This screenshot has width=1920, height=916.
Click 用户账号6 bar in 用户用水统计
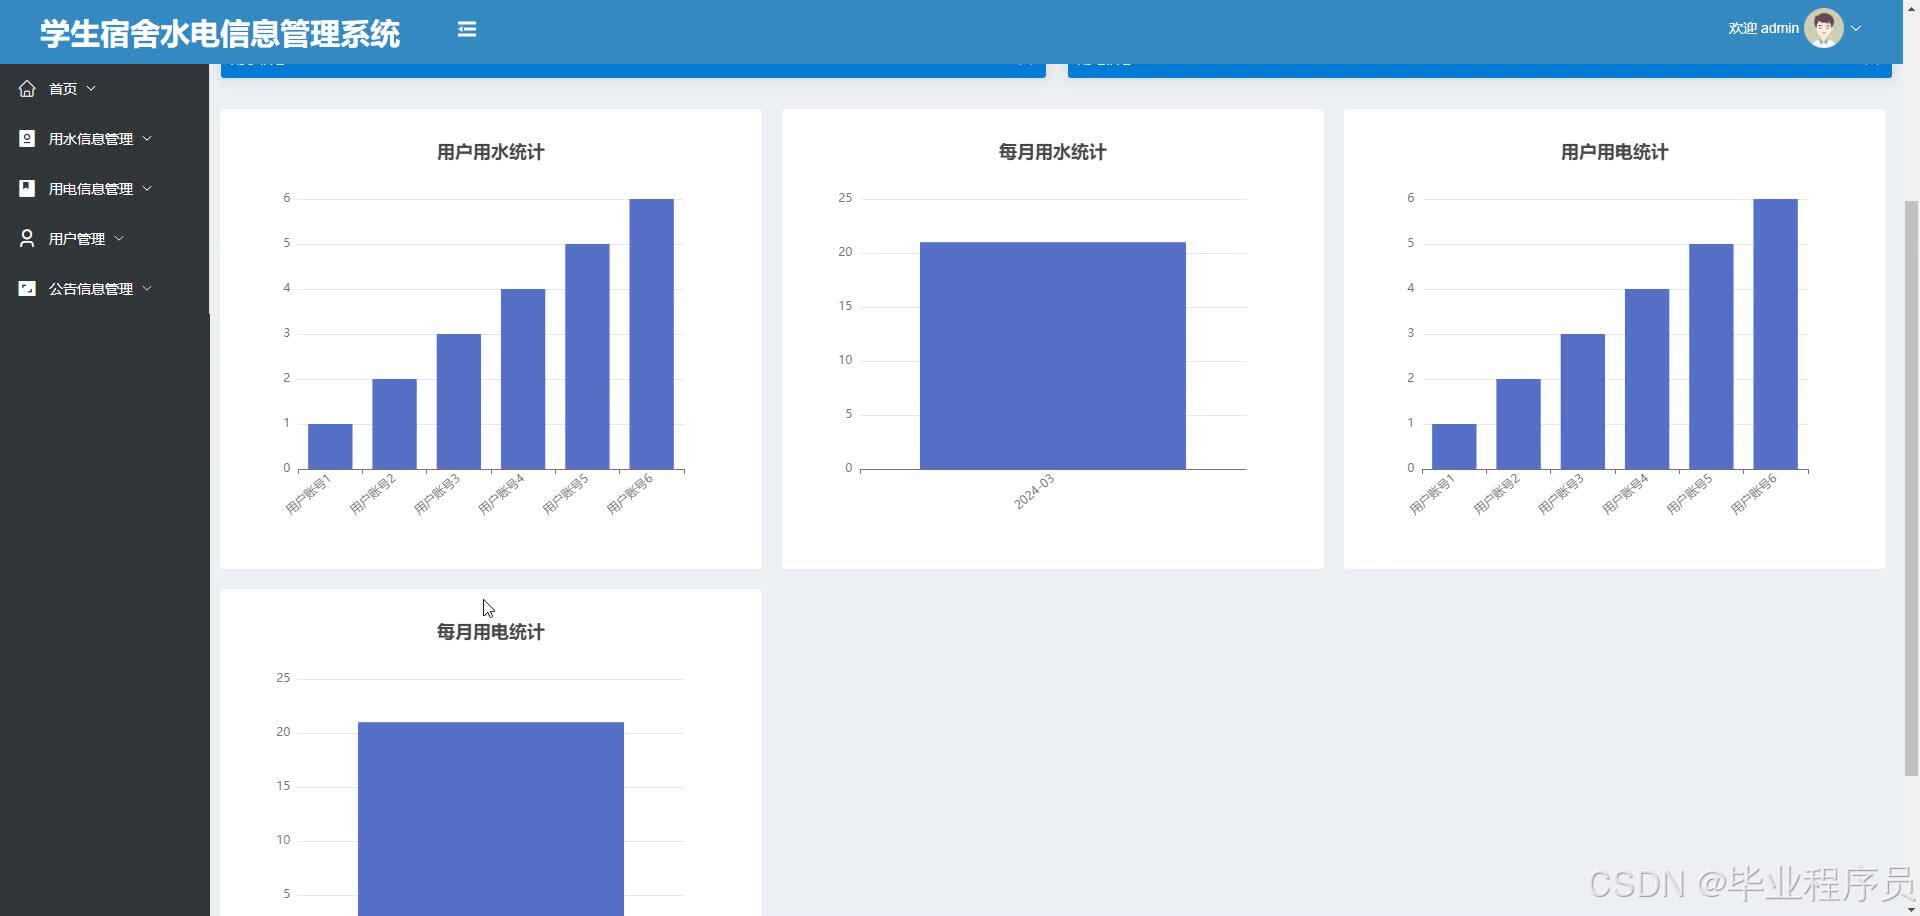[x=651, y=334]
